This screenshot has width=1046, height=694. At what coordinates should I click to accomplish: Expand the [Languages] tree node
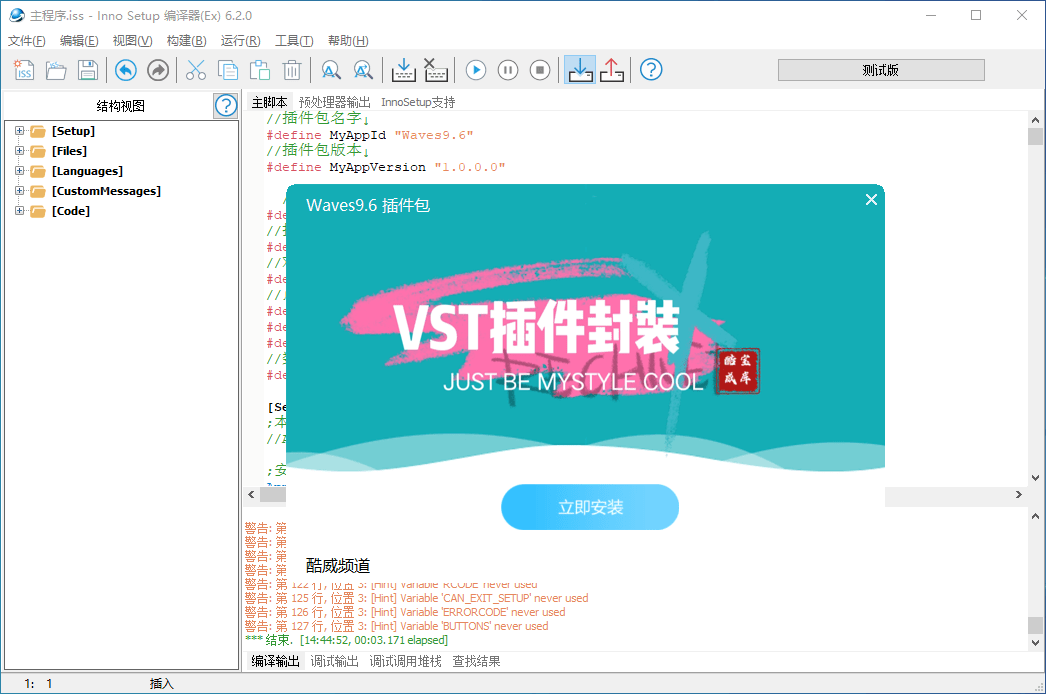pos(19,171)
